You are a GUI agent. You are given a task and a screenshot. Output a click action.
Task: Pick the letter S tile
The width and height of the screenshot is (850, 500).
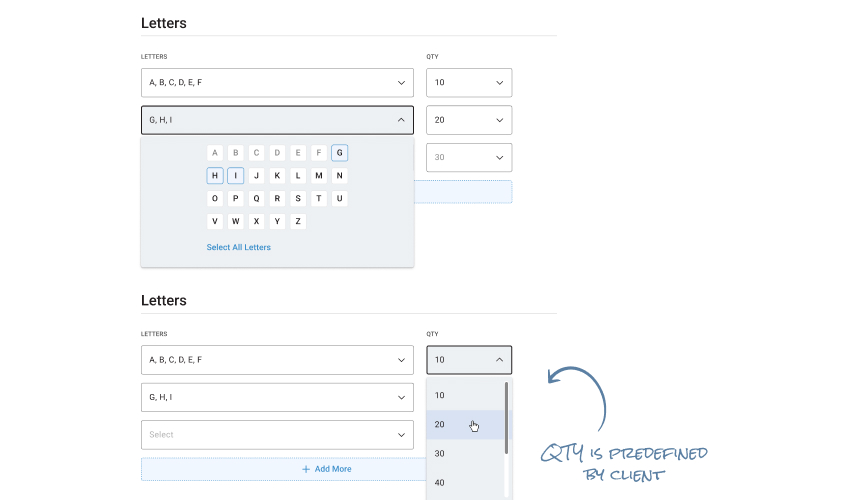click(x=298, y=198)
